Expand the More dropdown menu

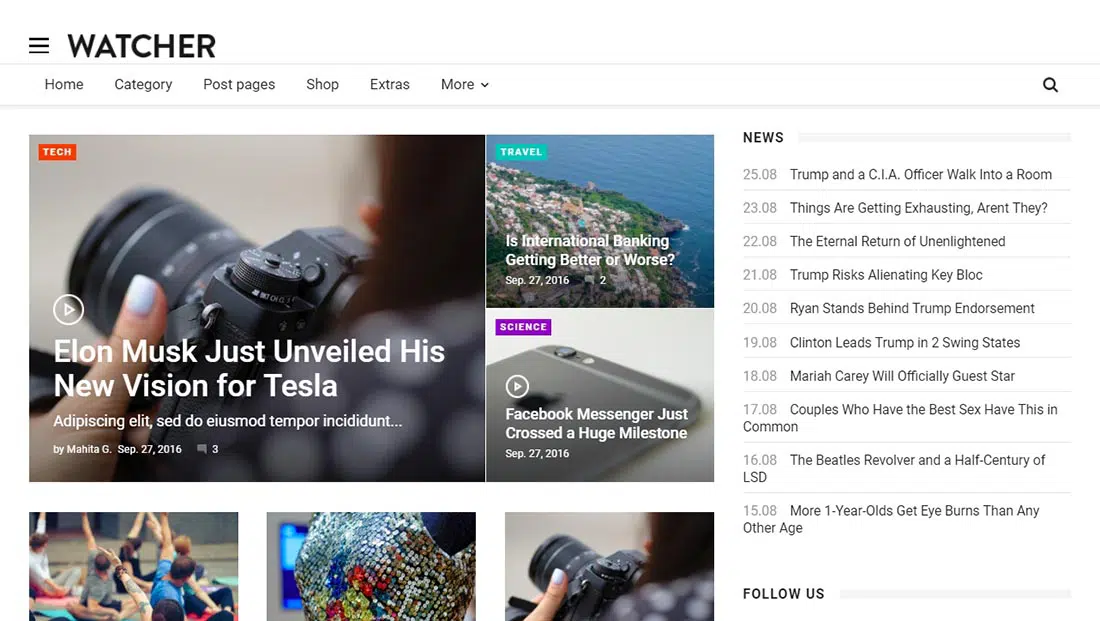point(464,85)
